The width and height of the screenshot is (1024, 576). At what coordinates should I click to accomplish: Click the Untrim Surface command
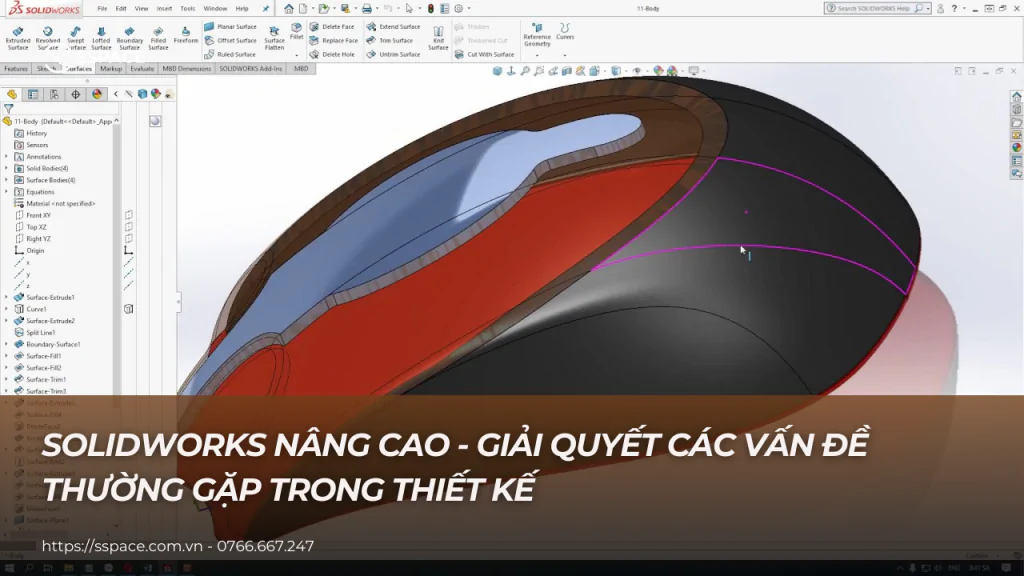tap(393, 54)
